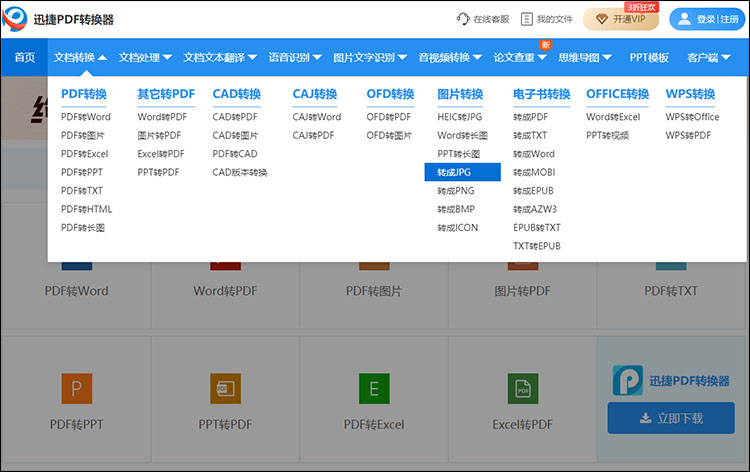The height and width of the screenshot is (472, 750).
Task: Open PDF转TXT tile label
Action: click(x=671, y=291)
